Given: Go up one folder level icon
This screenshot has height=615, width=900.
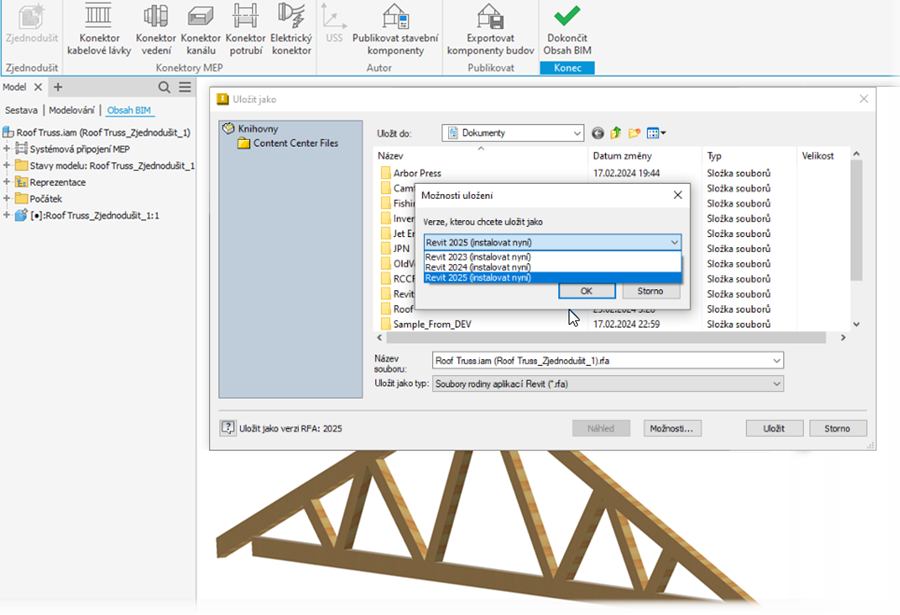Looking at the screenshot, I should pos(615,133).
